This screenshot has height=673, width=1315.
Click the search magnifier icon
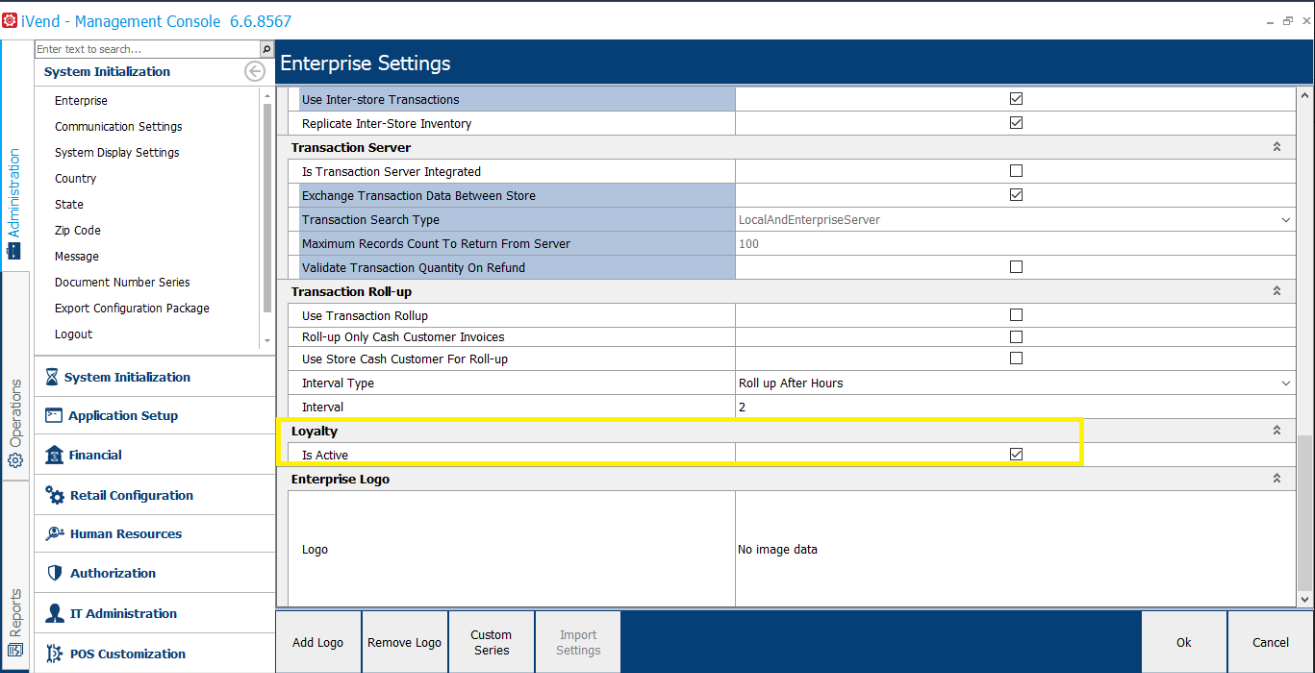[x=266, y=49]
